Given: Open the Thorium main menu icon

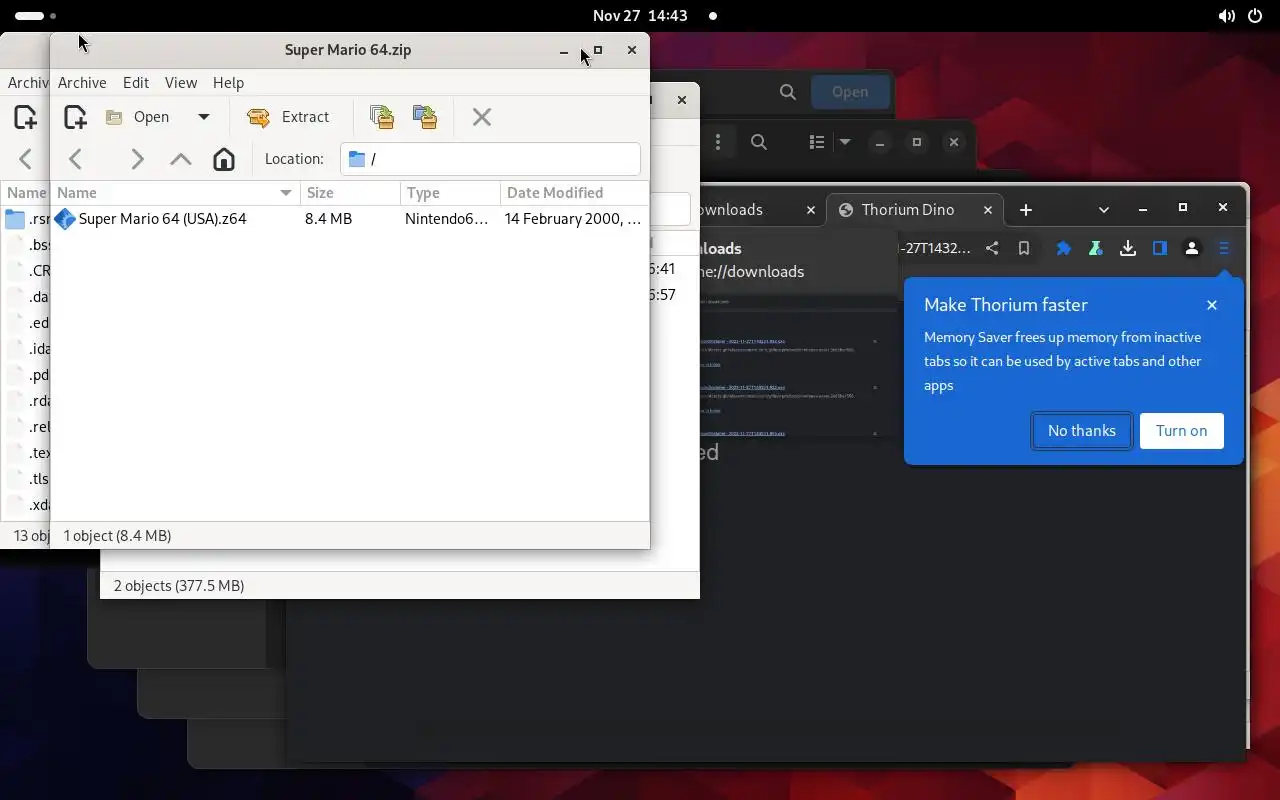Looking at the screenshot, I should point(1224,249).
